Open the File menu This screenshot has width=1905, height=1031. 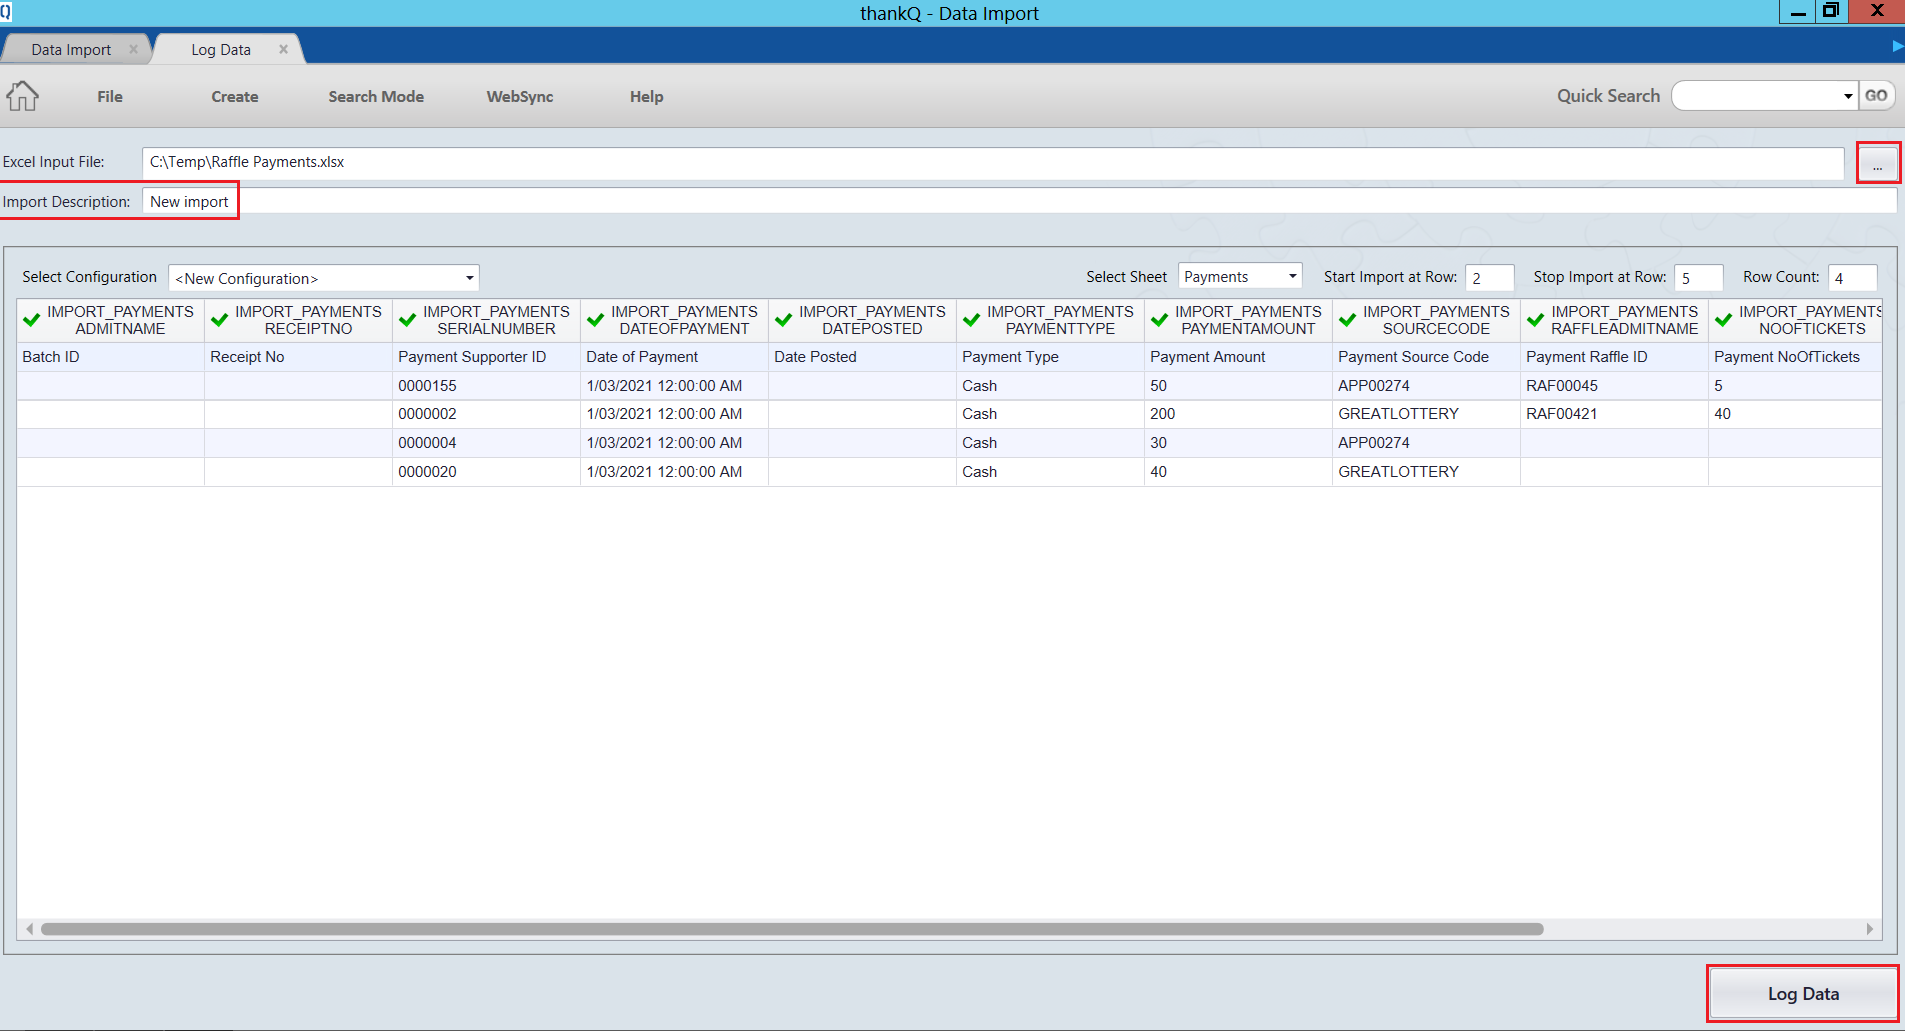pyautogui.click(x=110, y=96)
